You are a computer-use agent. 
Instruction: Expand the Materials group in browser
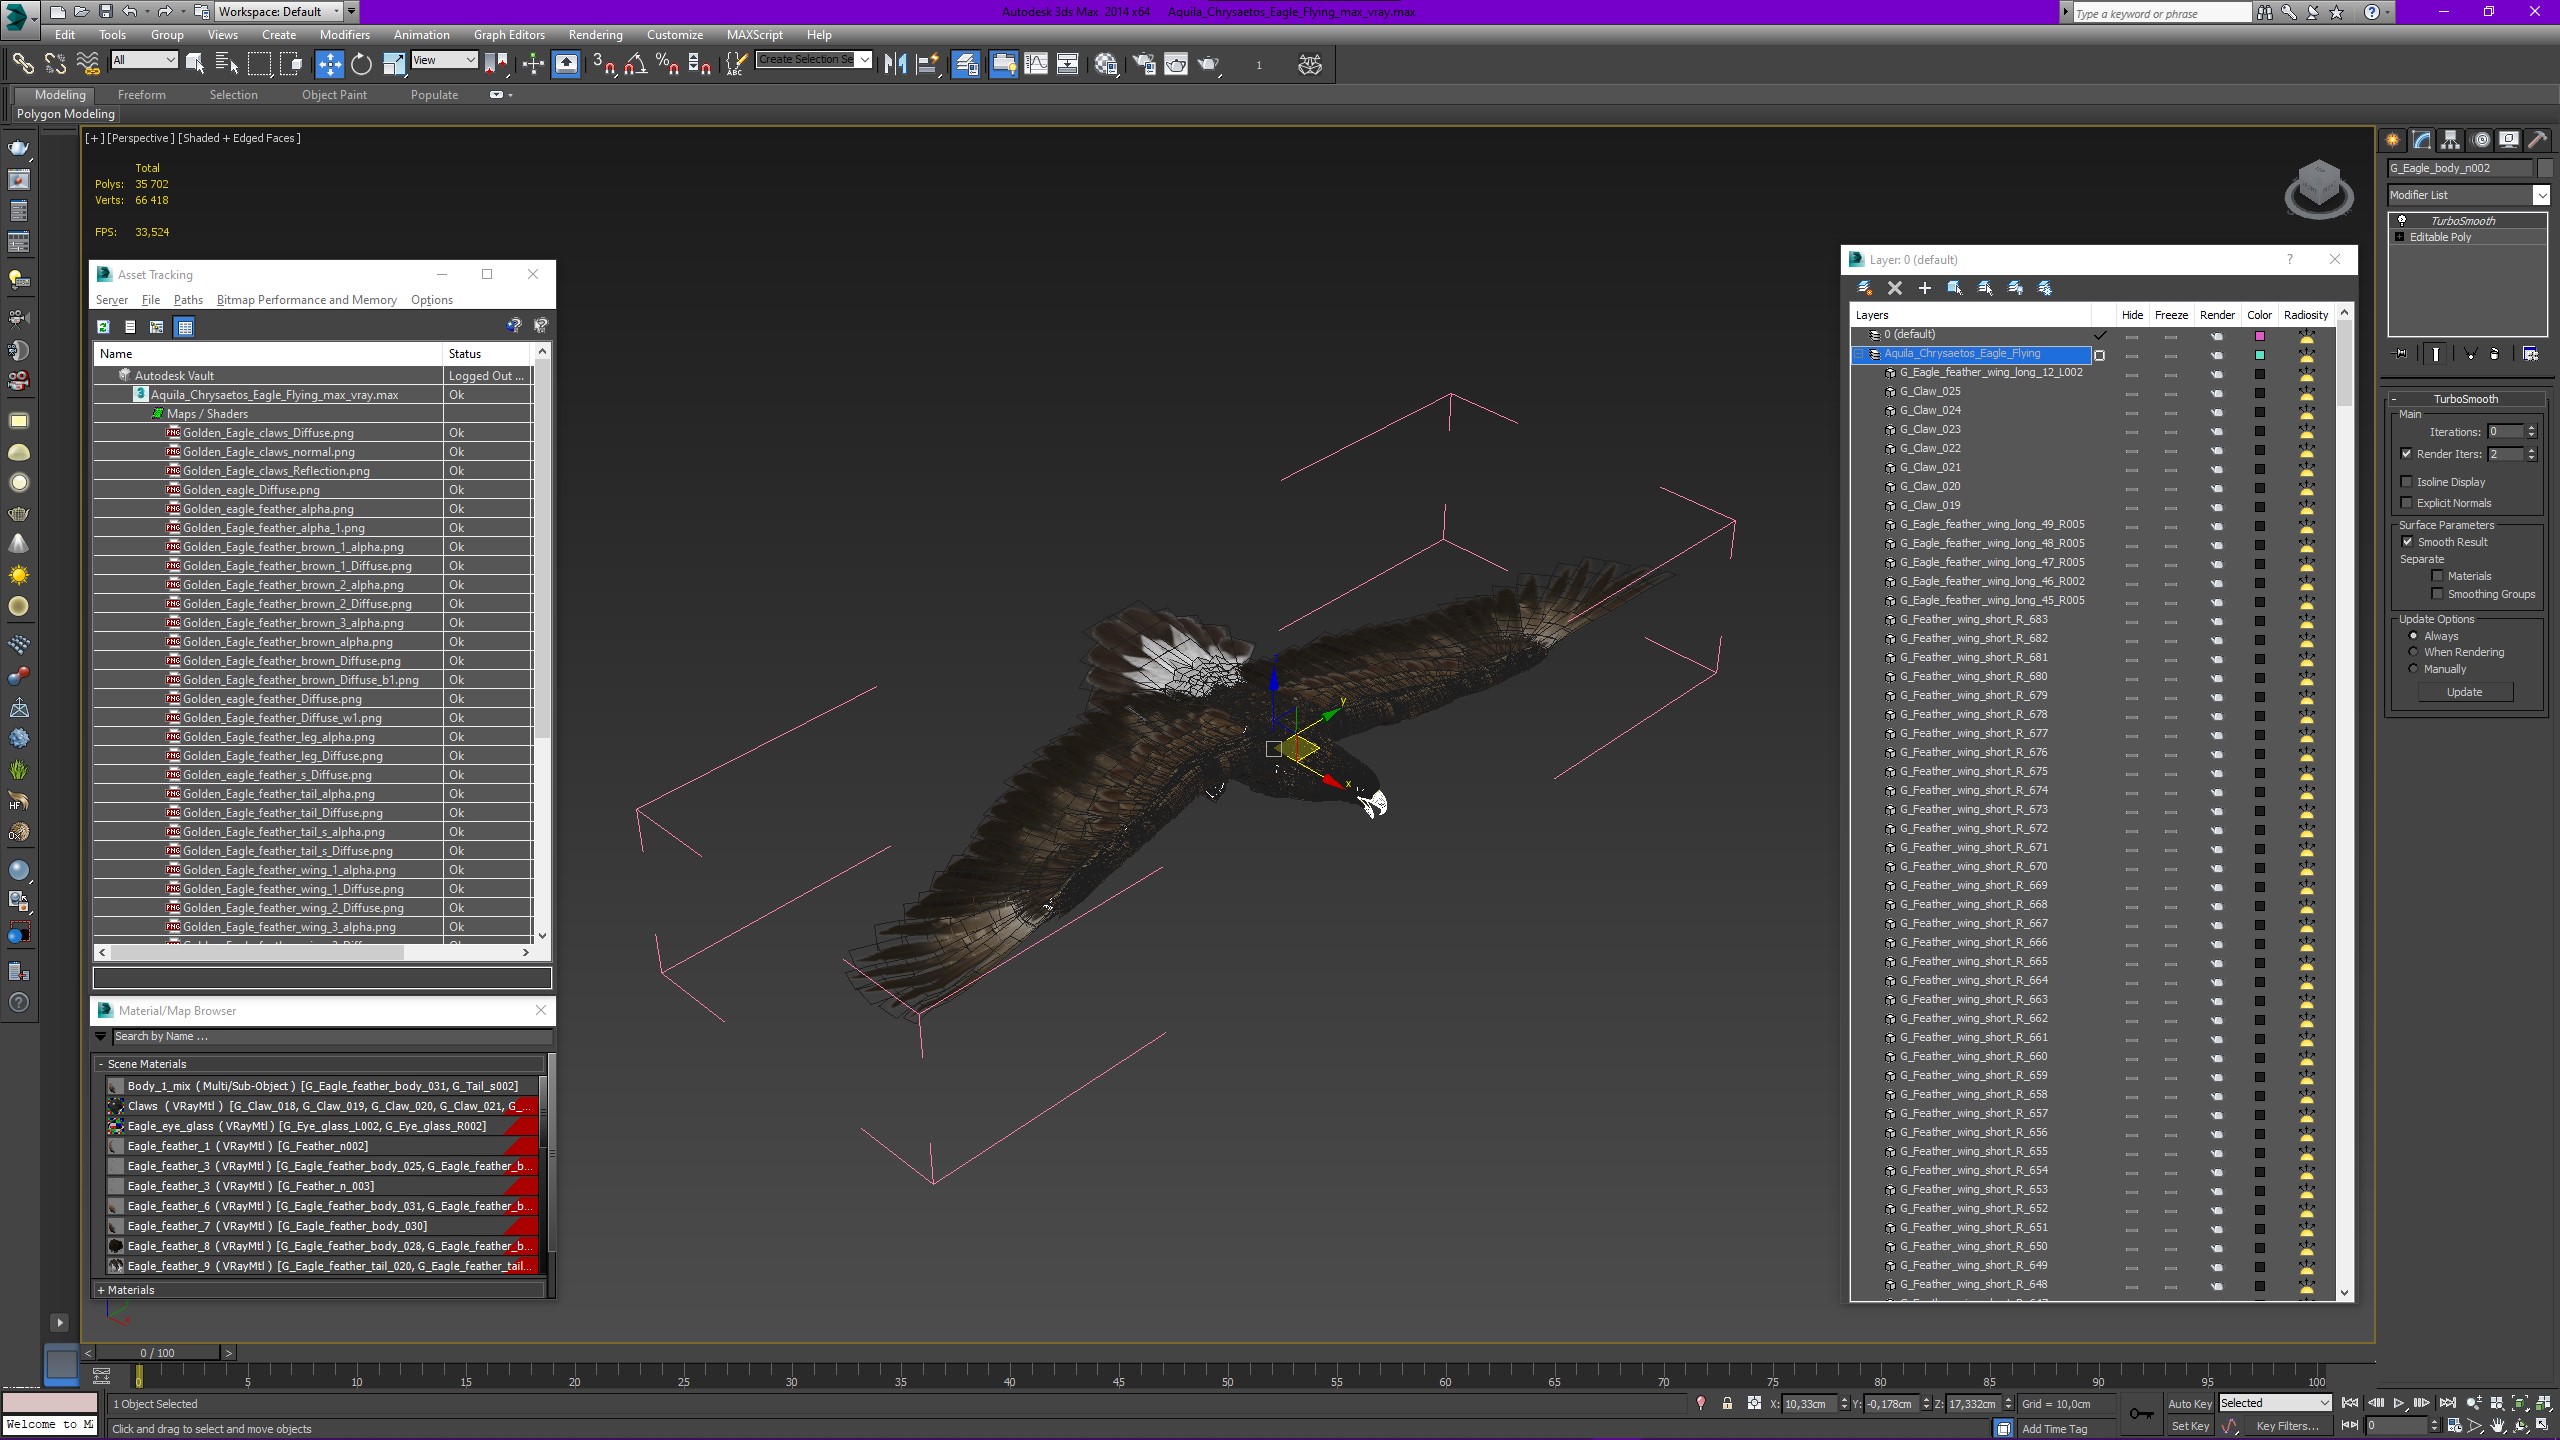[x=101, y=1290]
